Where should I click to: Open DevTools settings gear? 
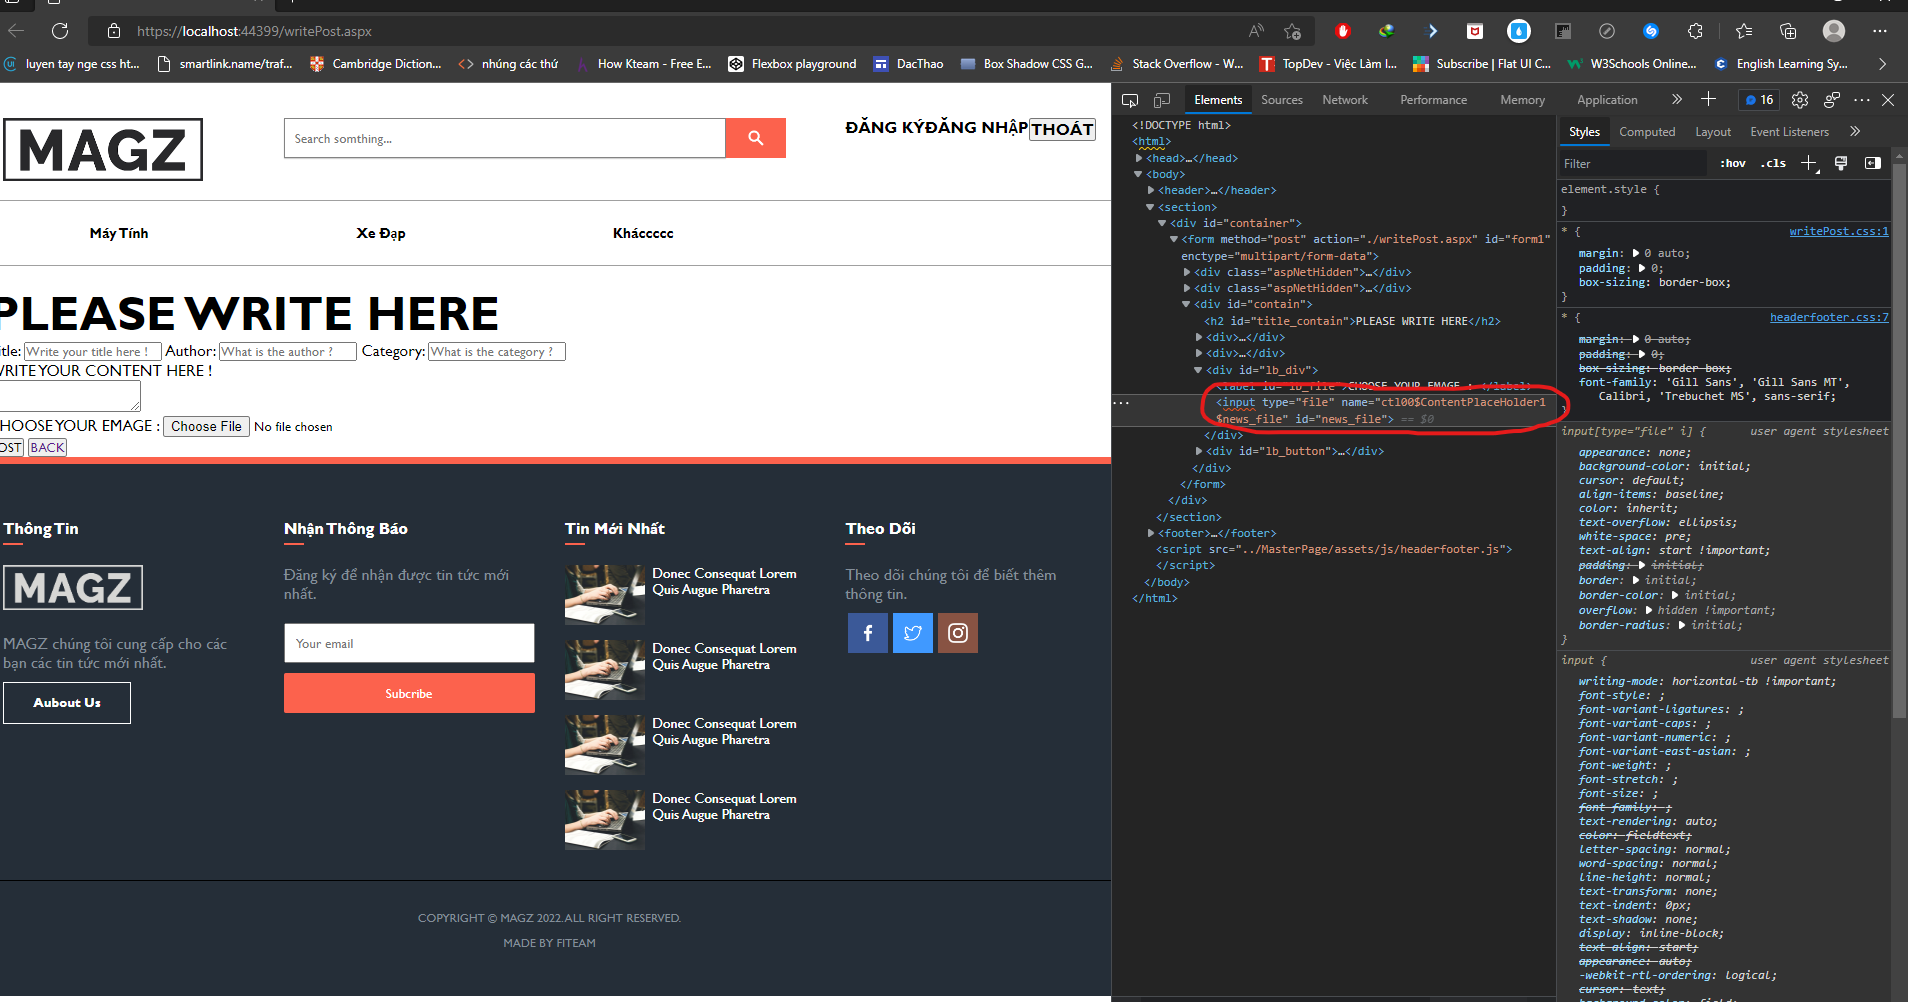(1800, 100)
